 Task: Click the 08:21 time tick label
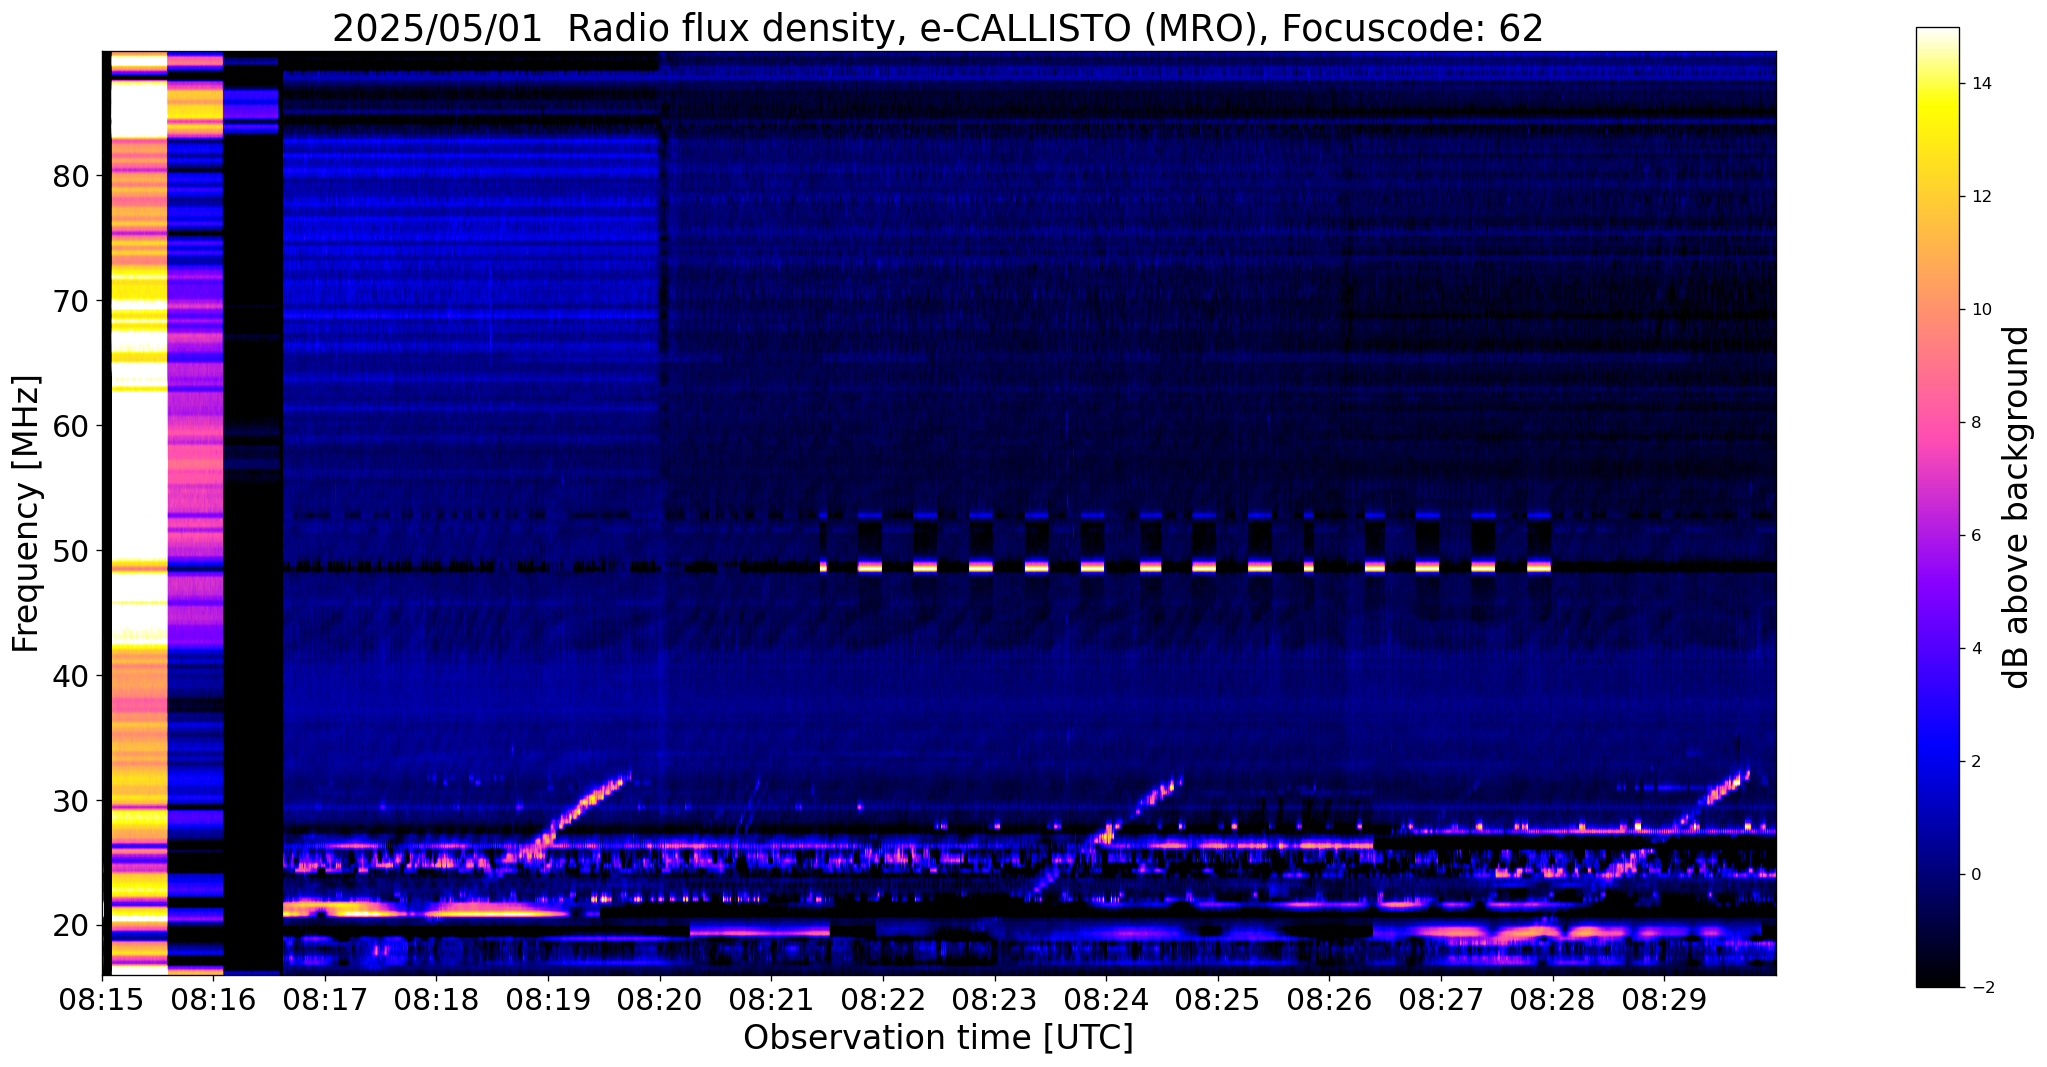[x=771, y=1000]
